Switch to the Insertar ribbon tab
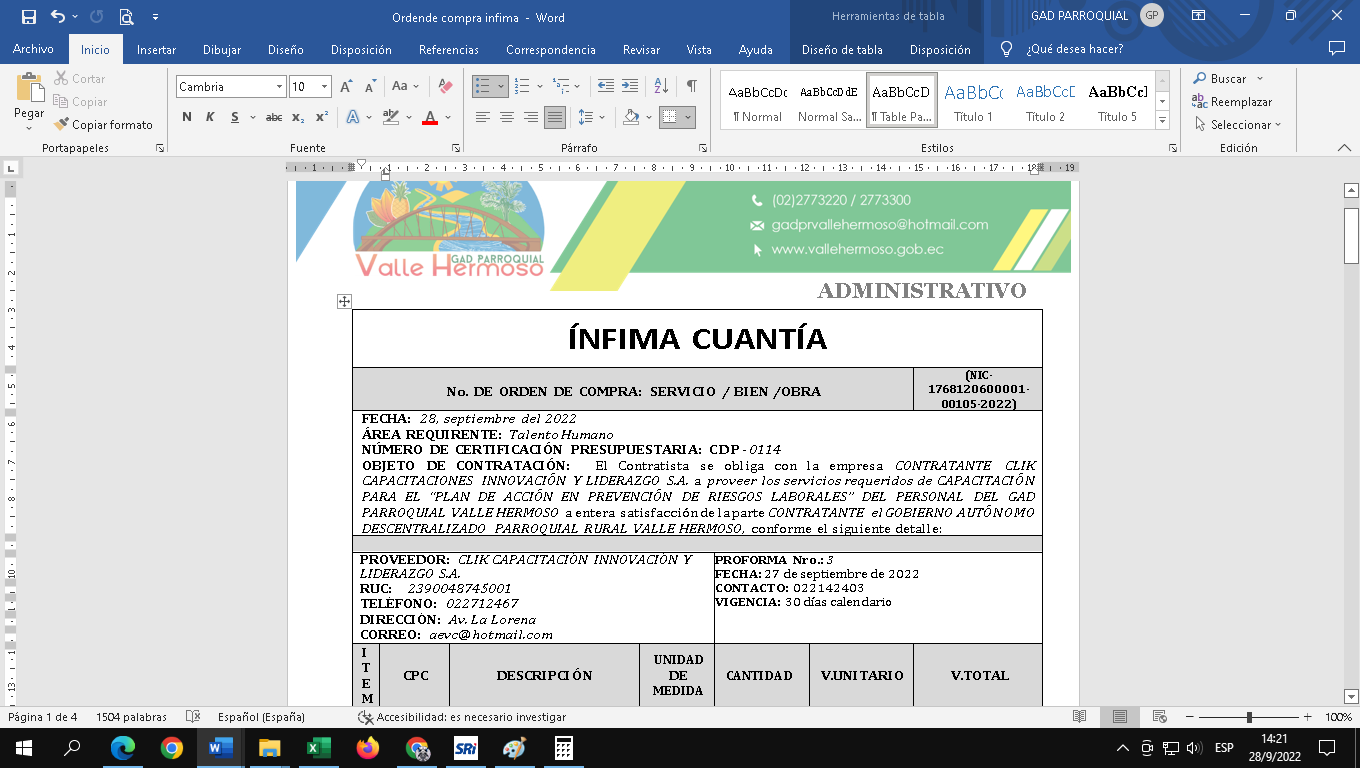1360x768 pixels. (x=156, y=50)
